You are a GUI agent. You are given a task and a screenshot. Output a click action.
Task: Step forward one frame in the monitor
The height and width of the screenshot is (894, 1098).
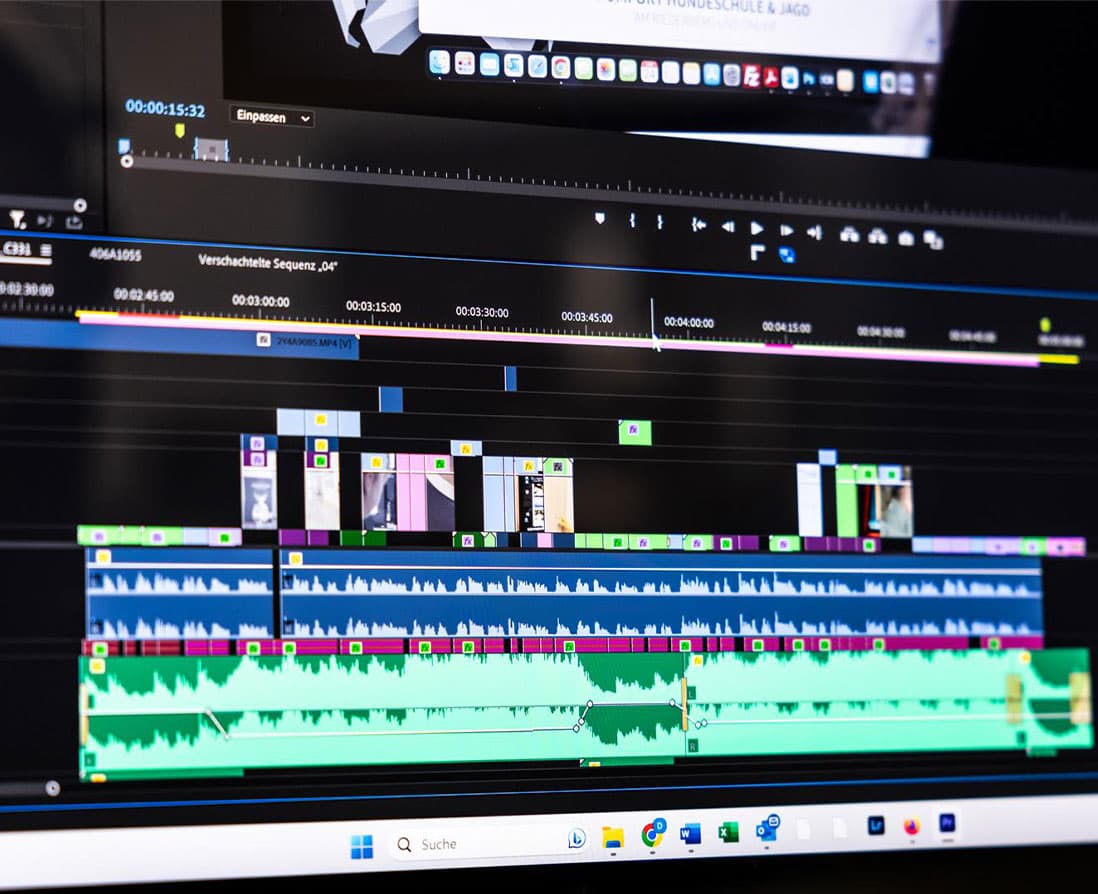[786, 230]
